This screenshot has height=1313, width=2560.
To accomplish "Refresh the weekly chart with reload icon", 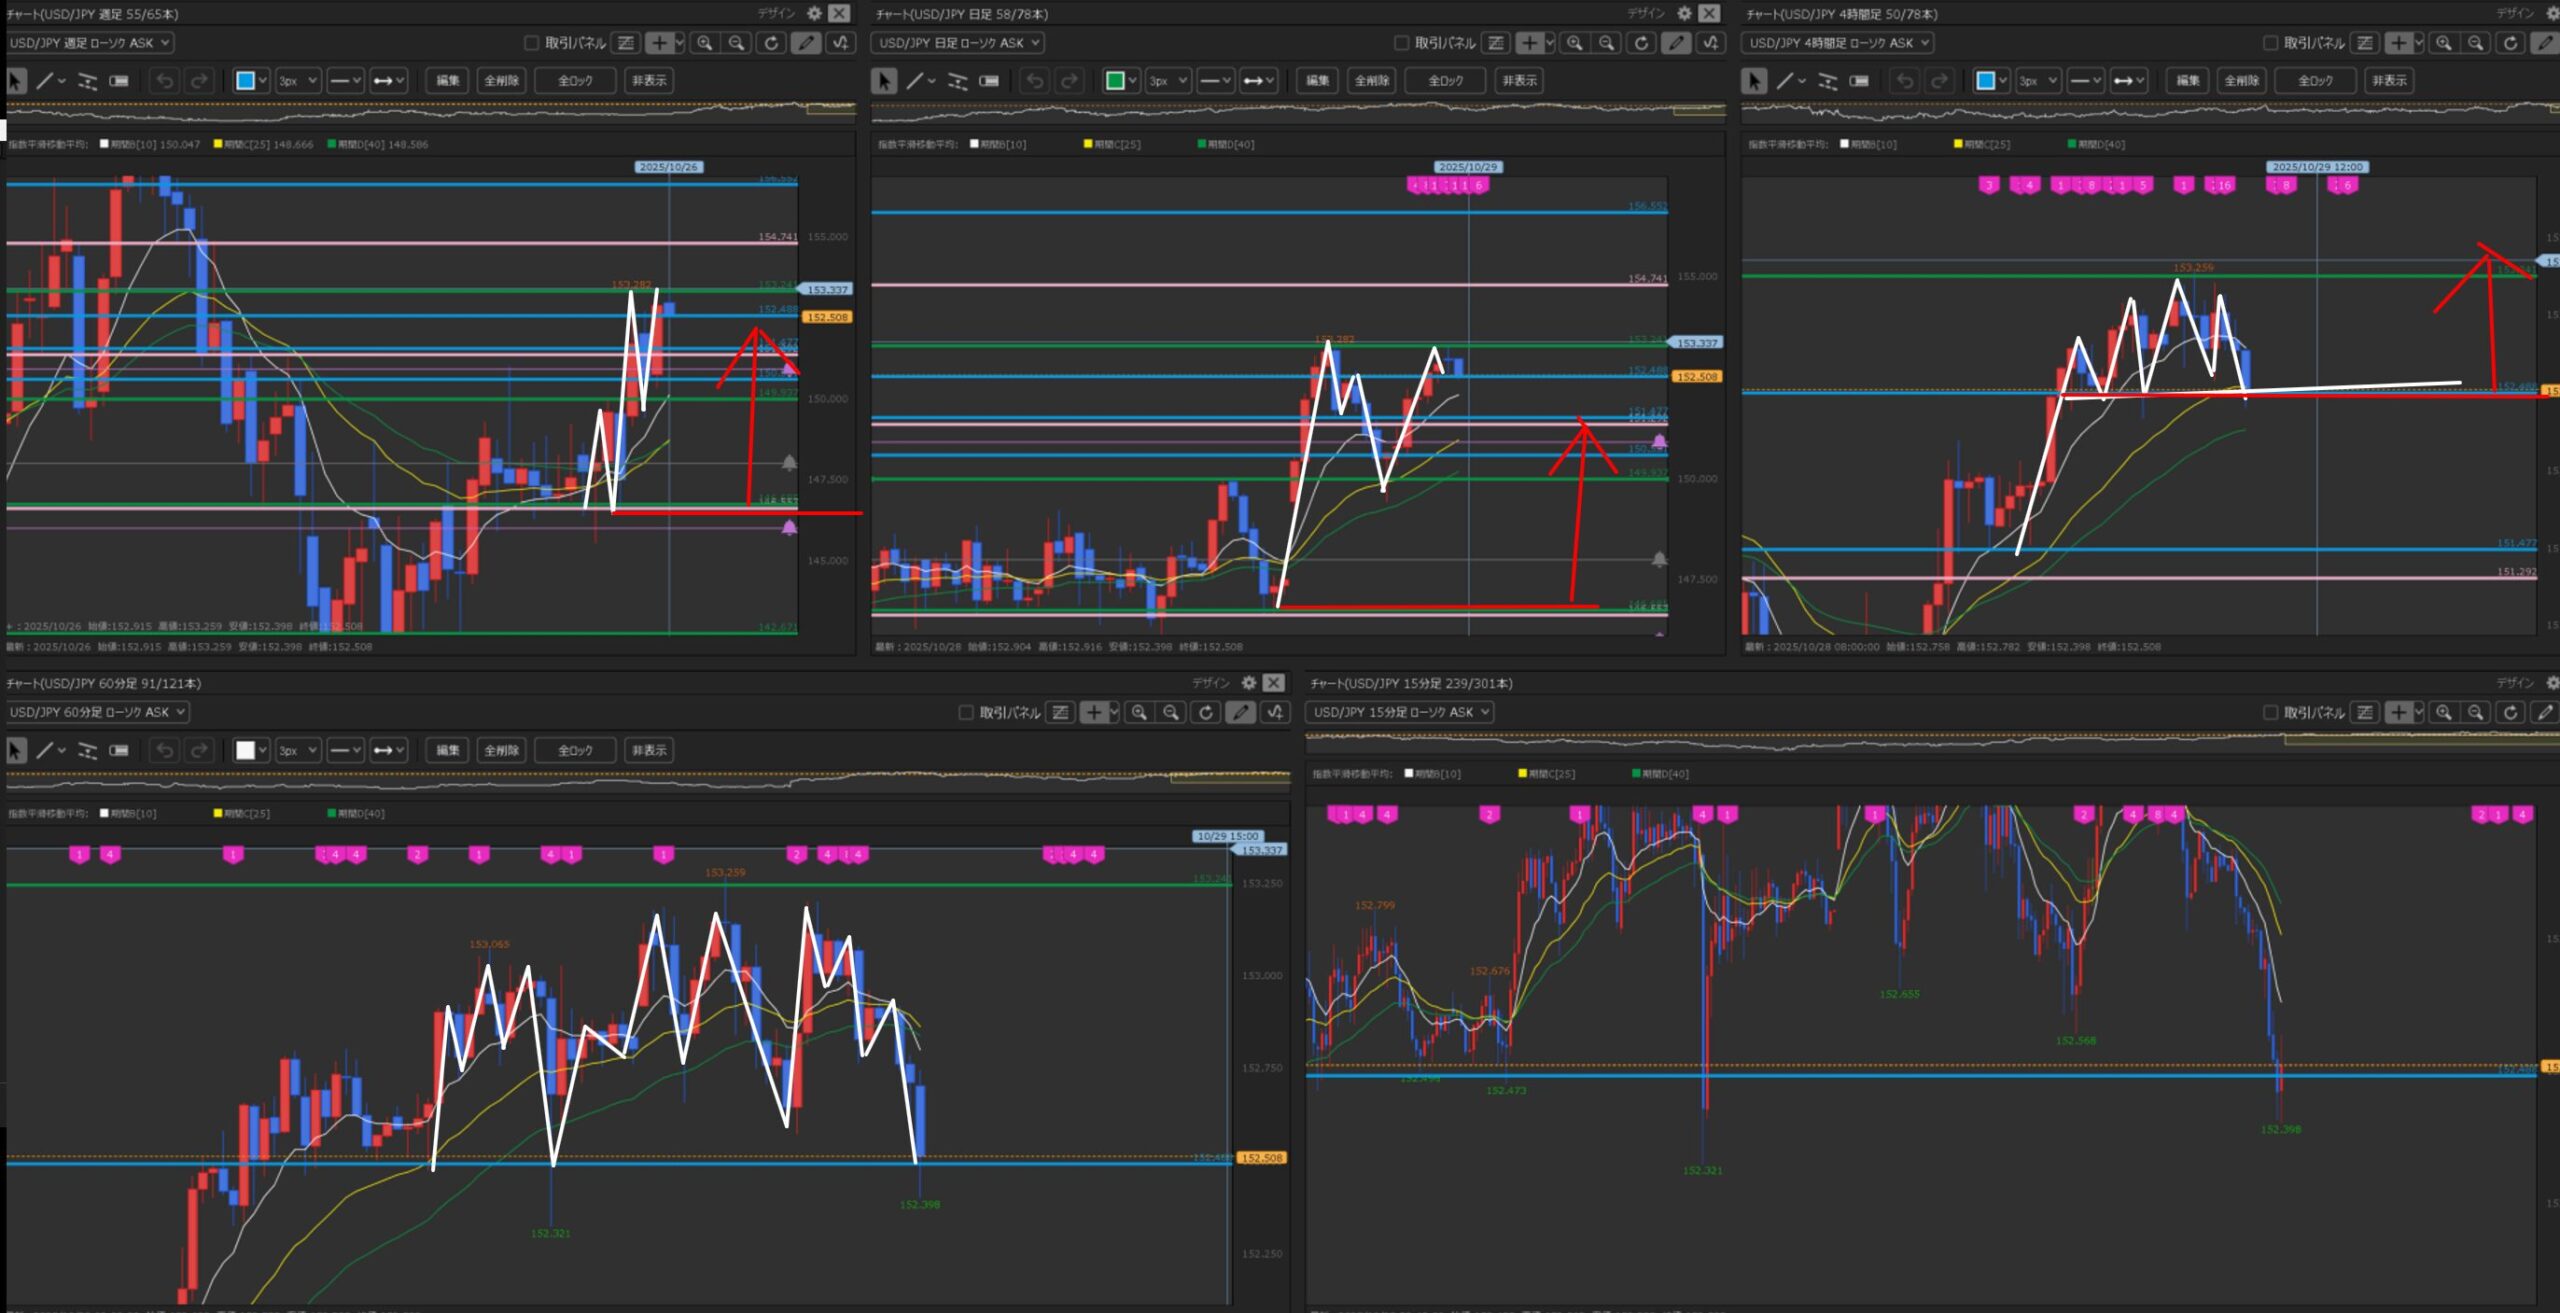I will point(771,43).
